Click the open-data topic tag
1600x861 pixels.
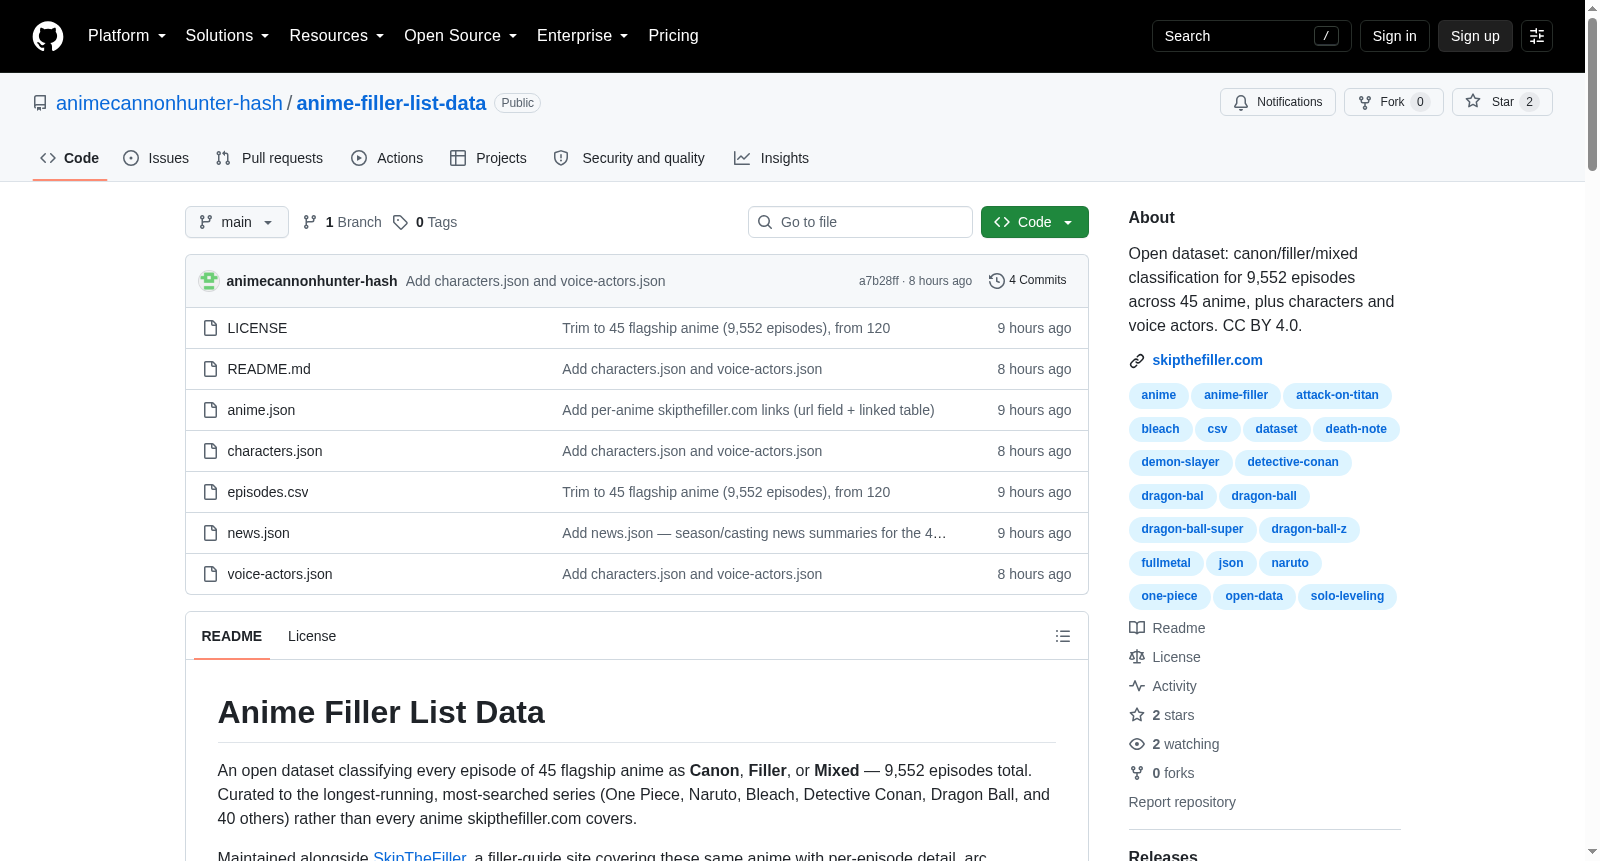click(x=1254, y=596)
